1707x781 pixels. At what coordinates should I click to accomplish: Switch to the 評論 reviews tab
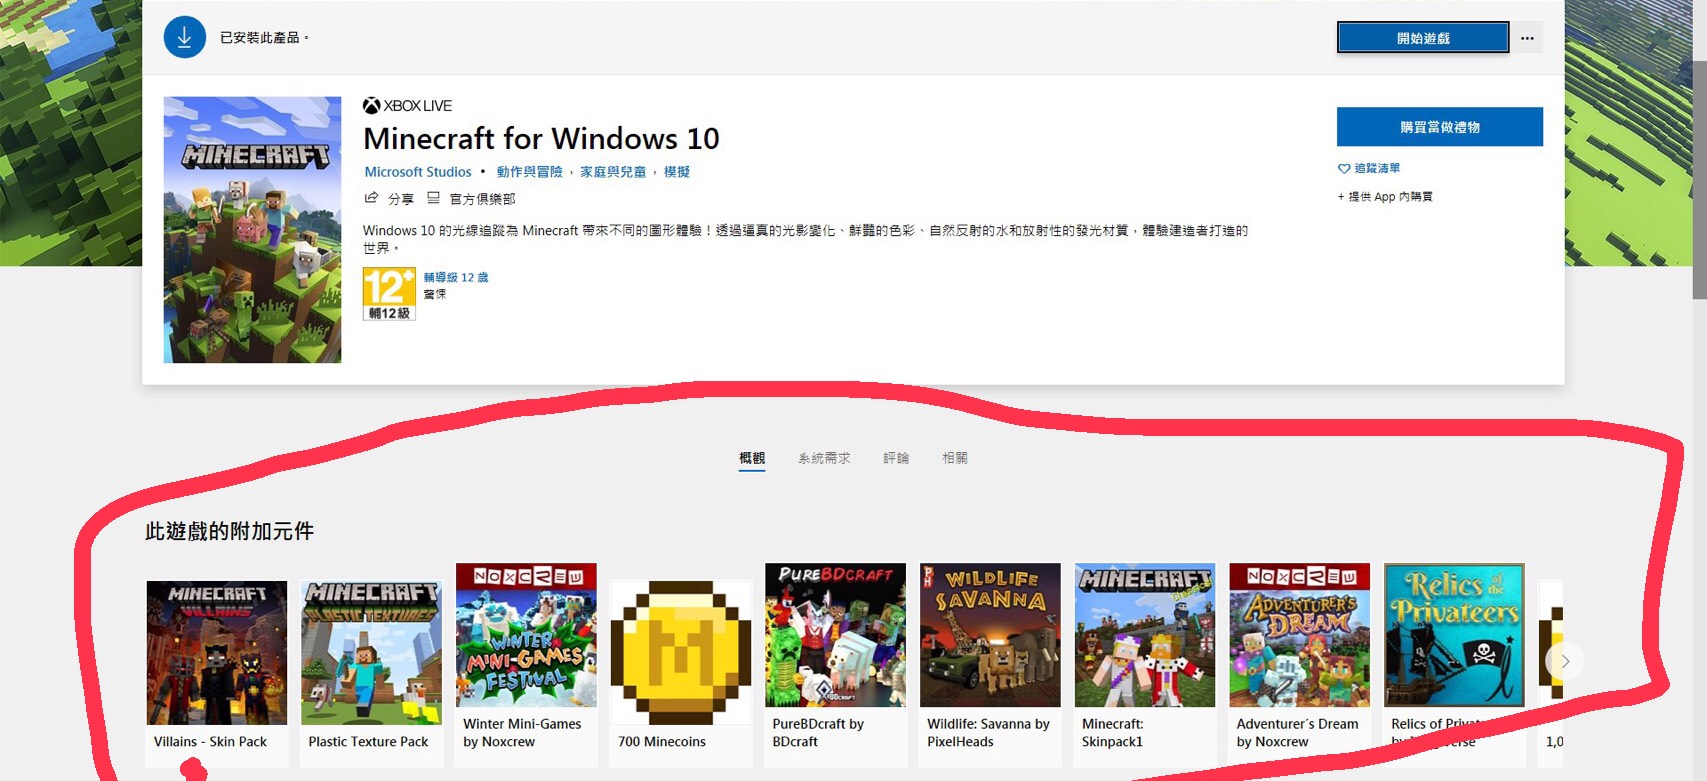tap(896, 458)
